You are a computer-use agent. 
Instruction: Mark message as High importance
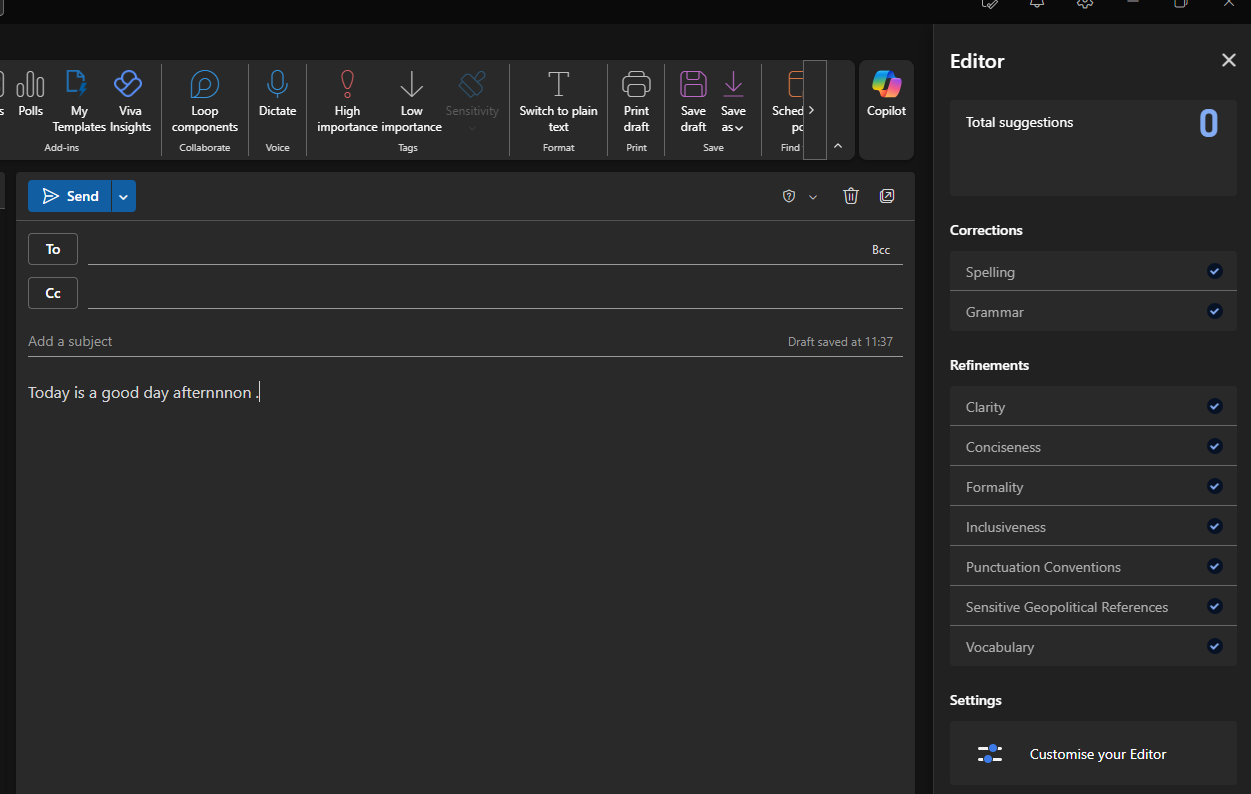[x=347, y=100]
